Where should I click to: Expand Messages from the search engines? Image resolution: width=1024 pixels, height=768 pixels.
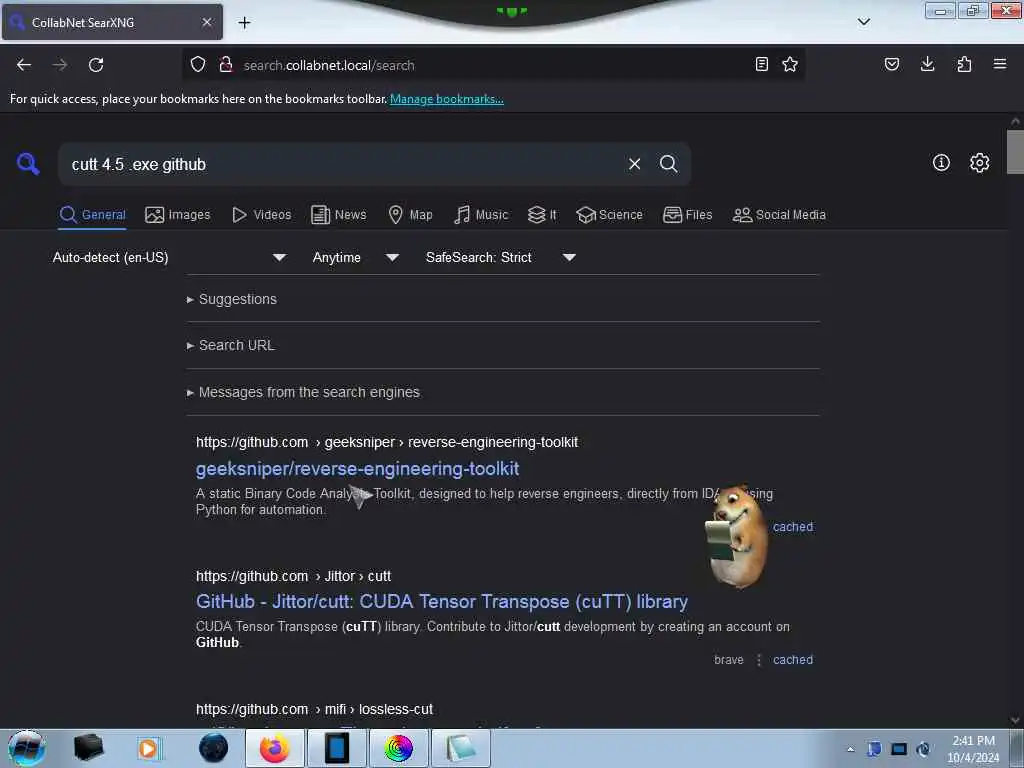[x=303, y=392]
